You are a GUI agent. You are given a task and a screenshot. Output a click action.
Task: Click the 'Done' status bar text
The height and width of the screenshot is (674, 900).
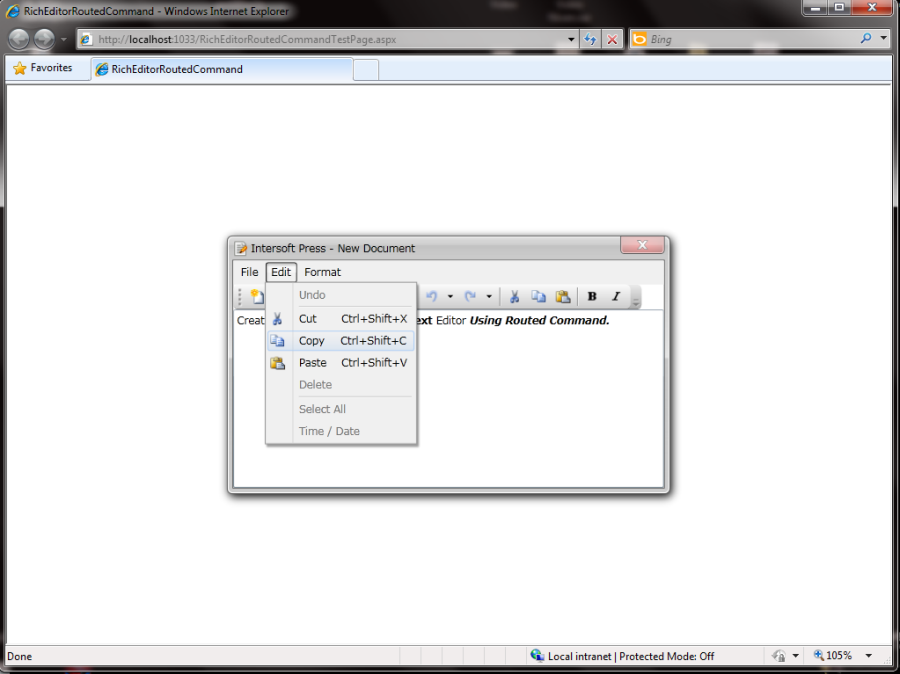(x=20, y=656)
